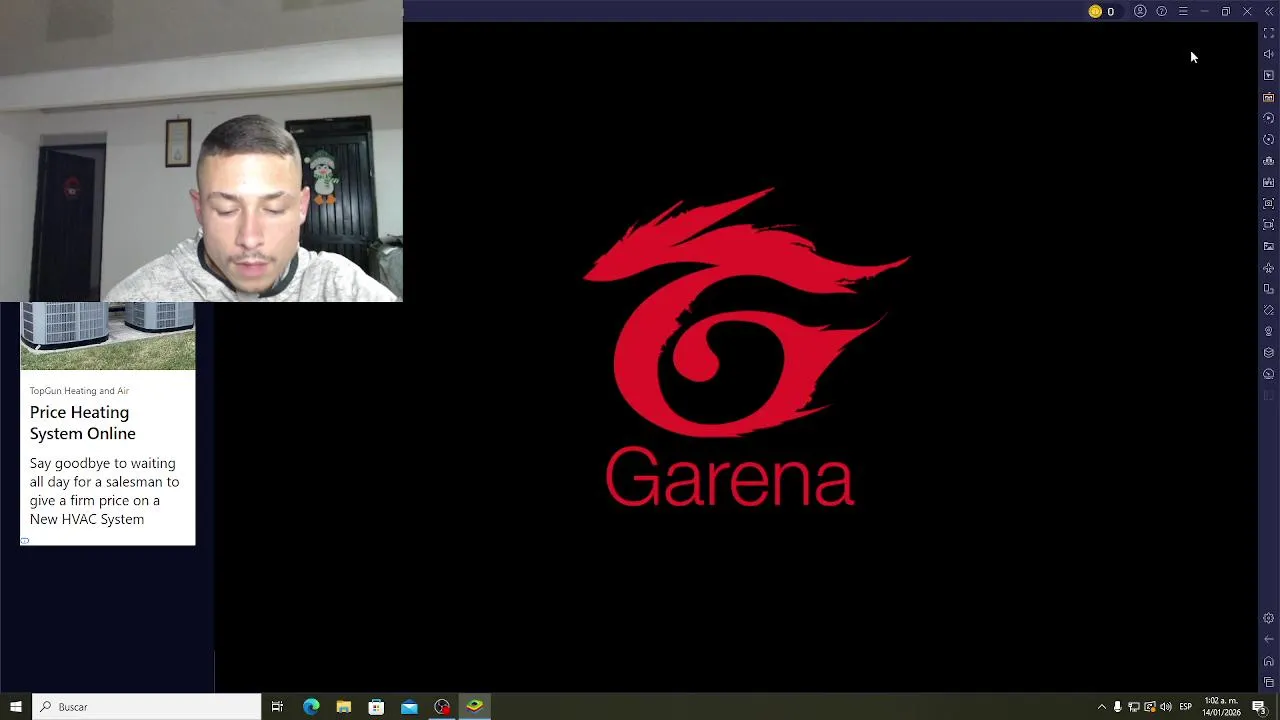Click the microphone icon in system tray
The image size is (1280, 720).
tap(1118, 707)
